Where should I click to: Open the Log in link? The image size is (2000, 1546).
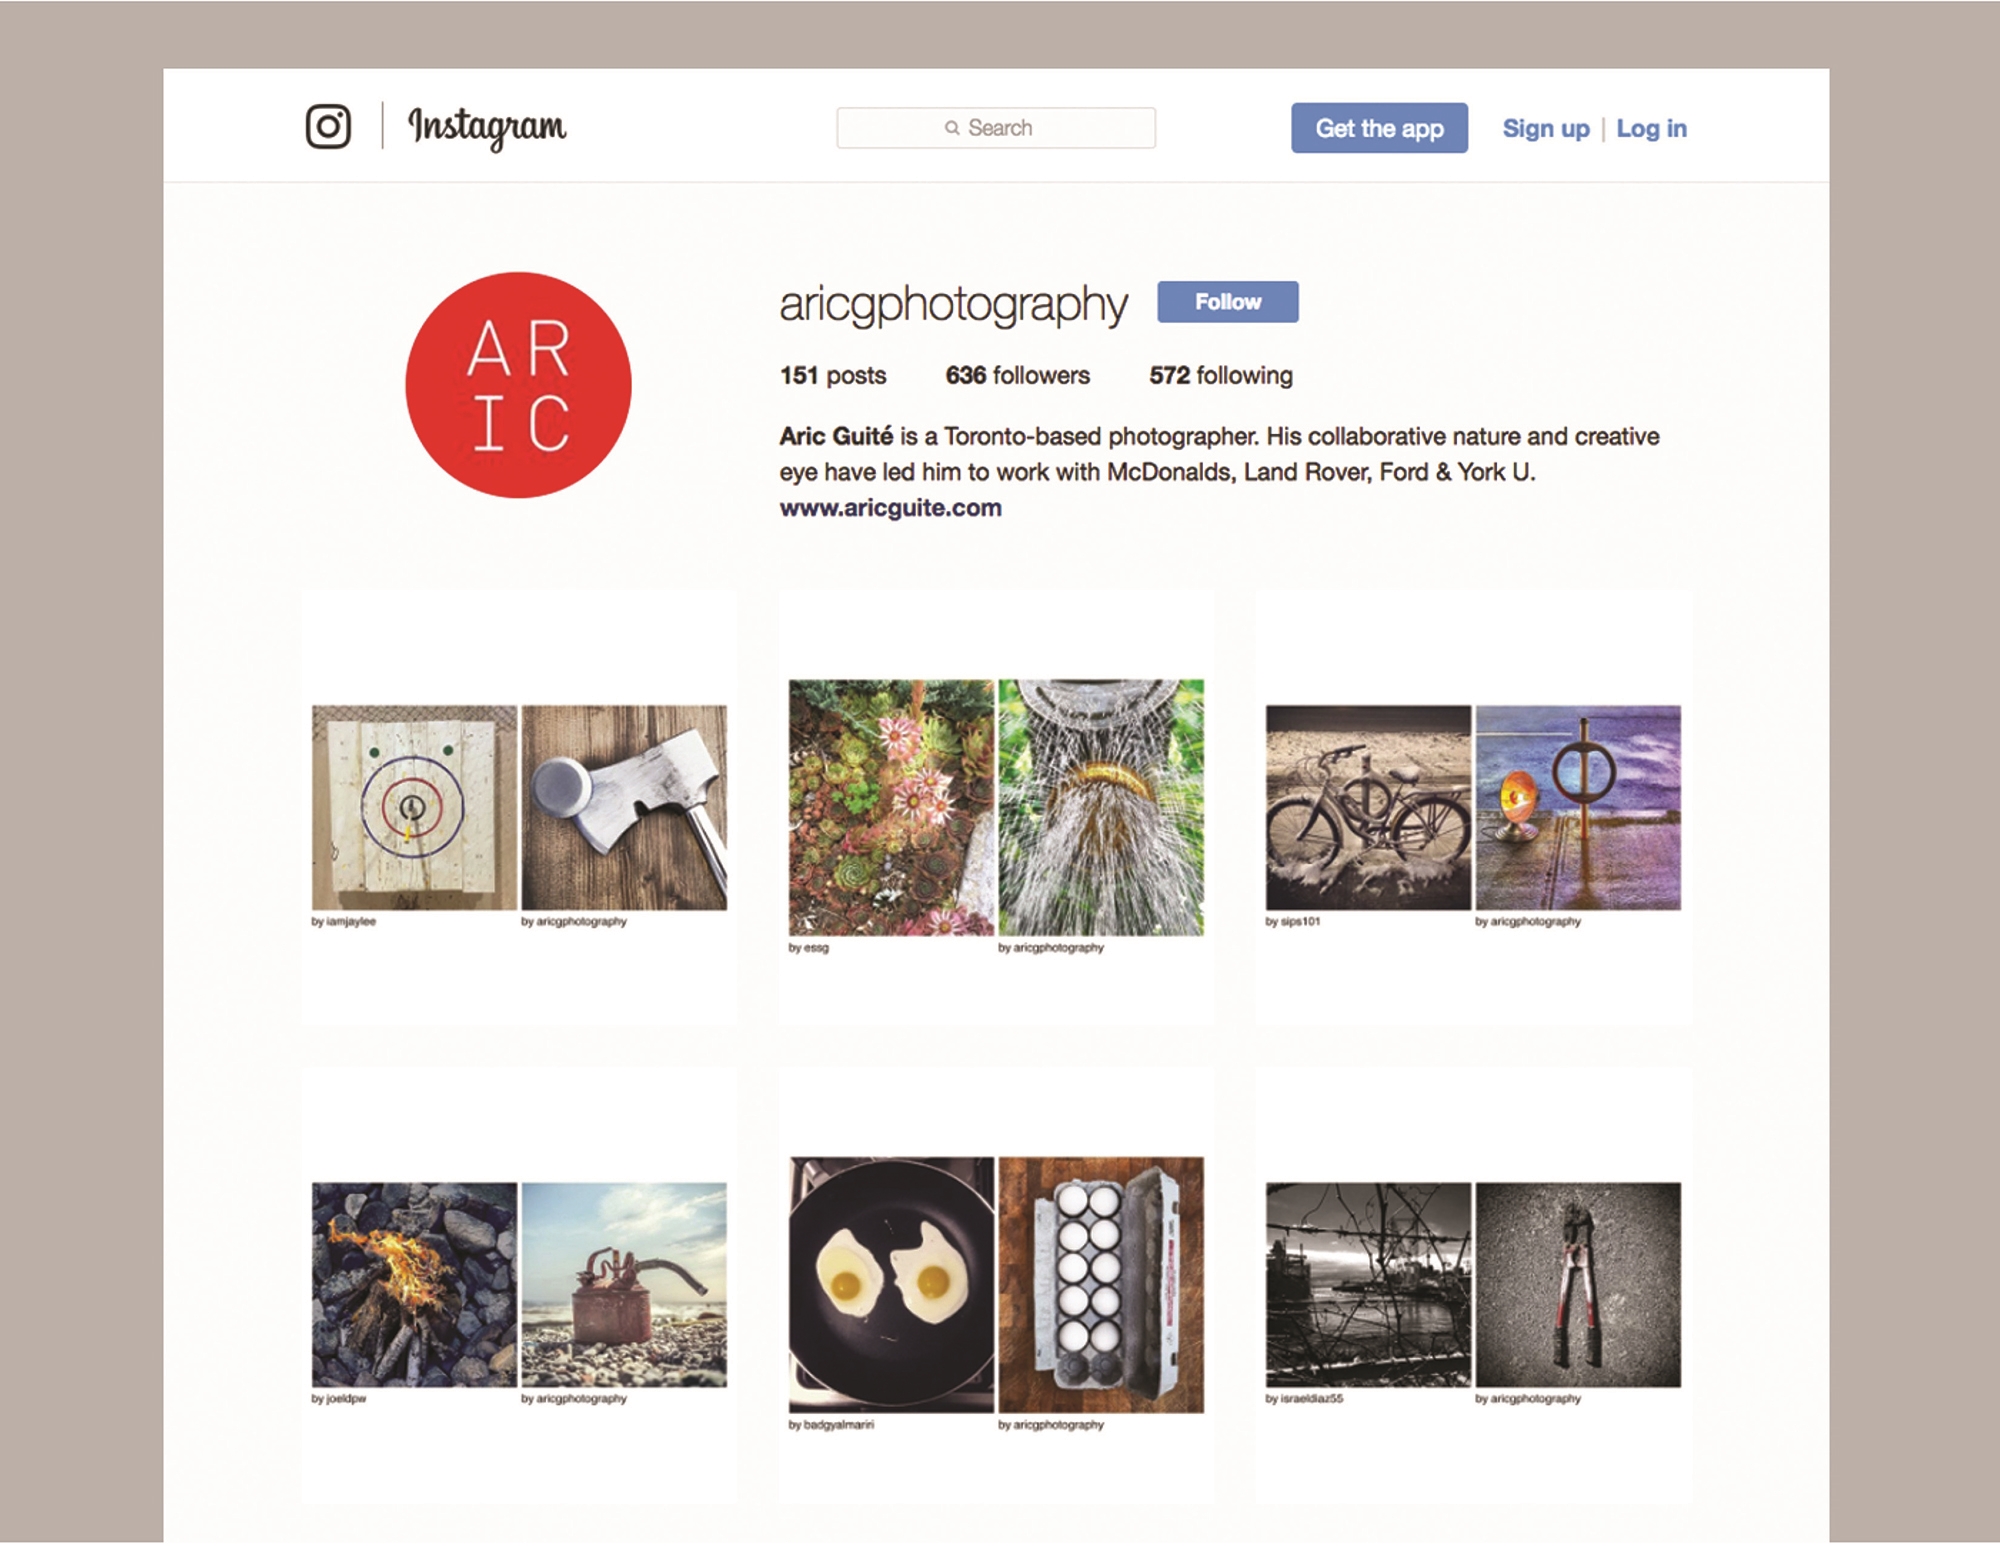coord(1651,129)
